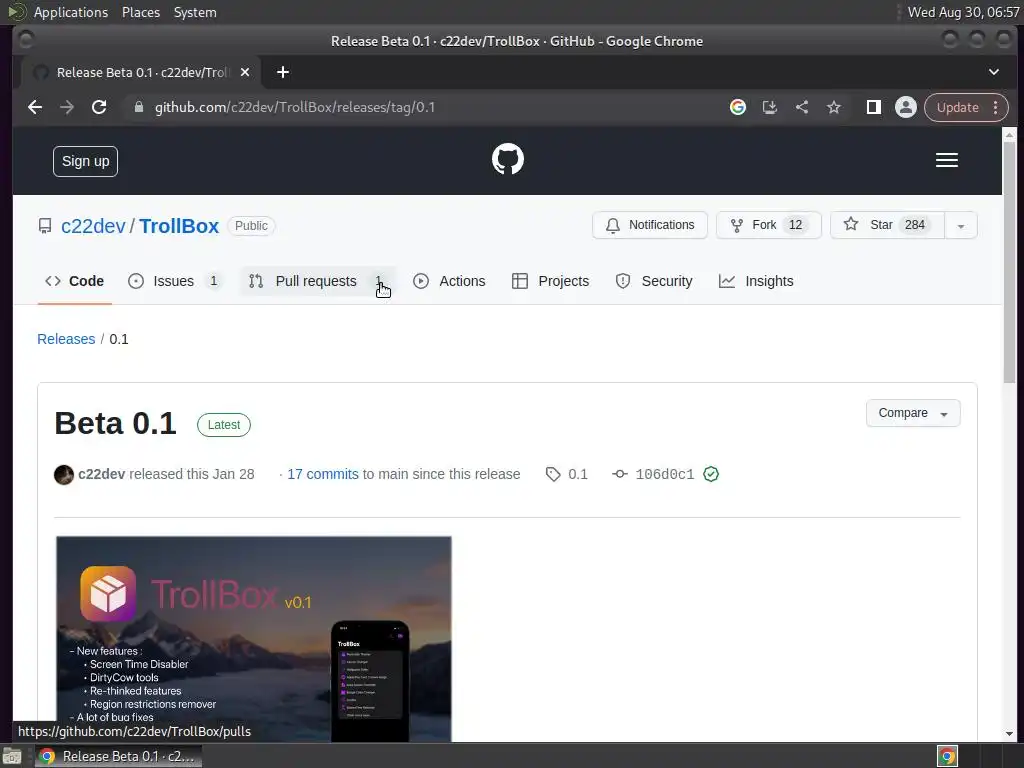Viewport: 1024px width, 768px height.
Task: Click the TrollBox v0.1 banner image
Action: pyautogui.click(x=254, y=639)
